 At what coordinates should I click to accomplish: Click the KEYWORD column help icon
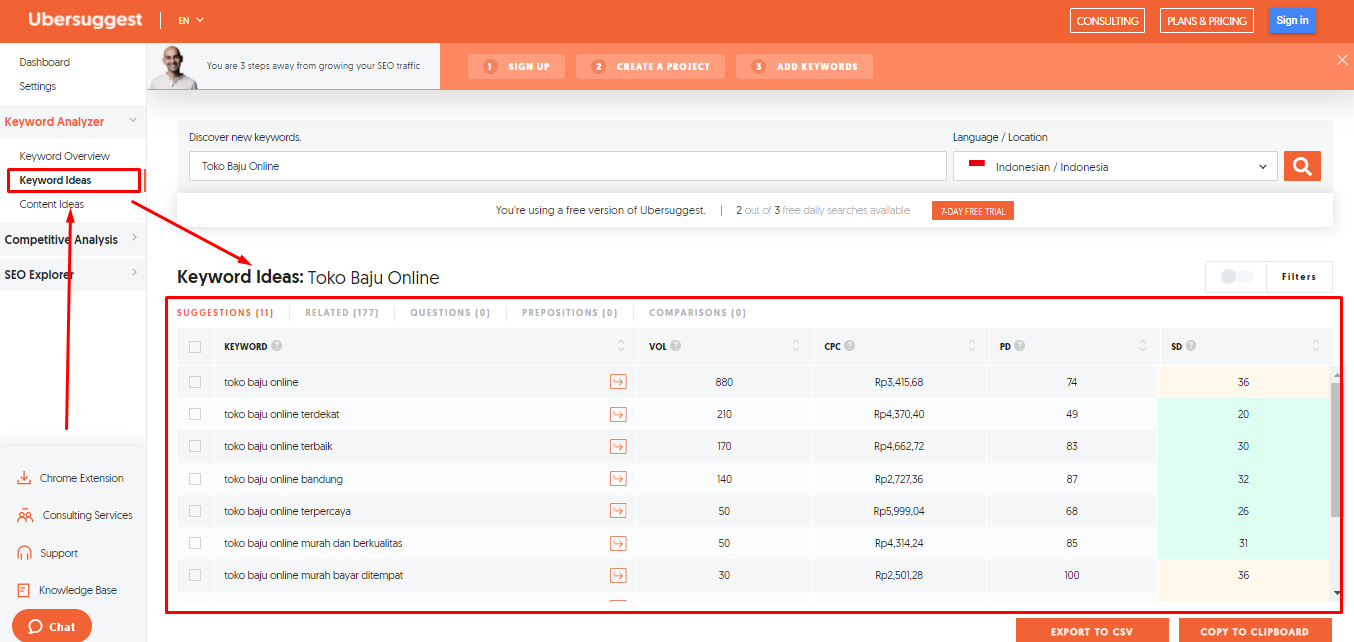(x=276, y=346)
